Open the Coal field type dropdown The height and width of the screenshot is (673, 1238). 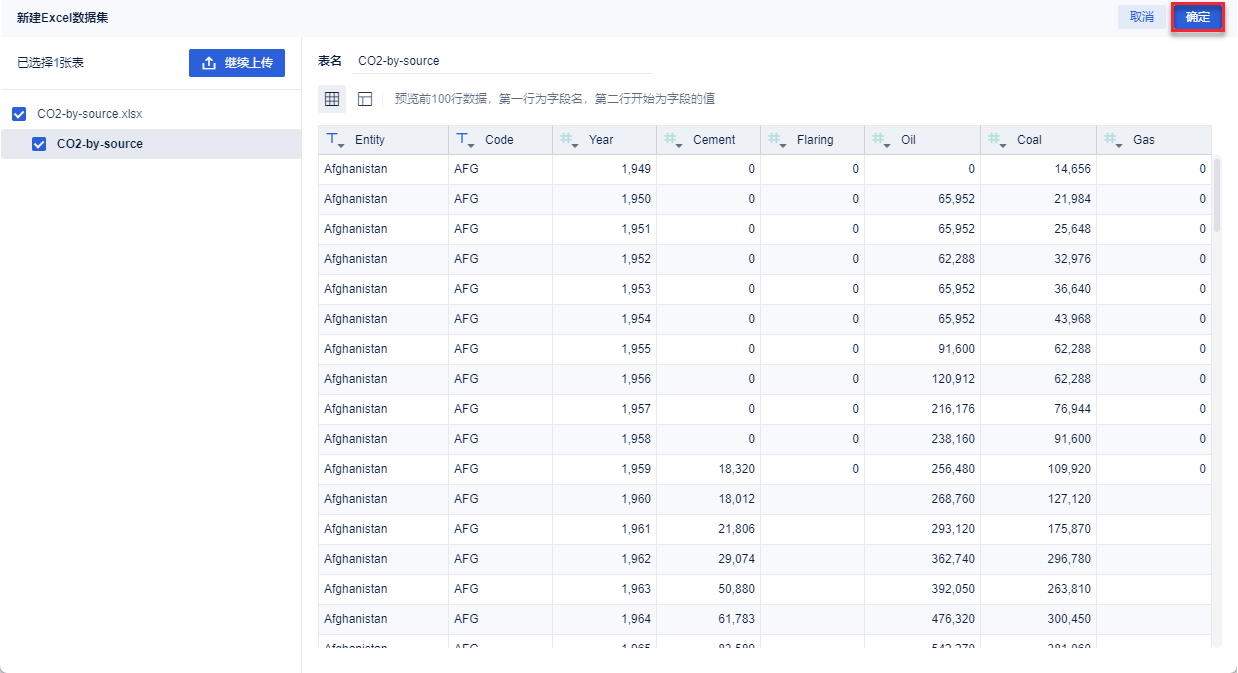click(x=997, y=140)
